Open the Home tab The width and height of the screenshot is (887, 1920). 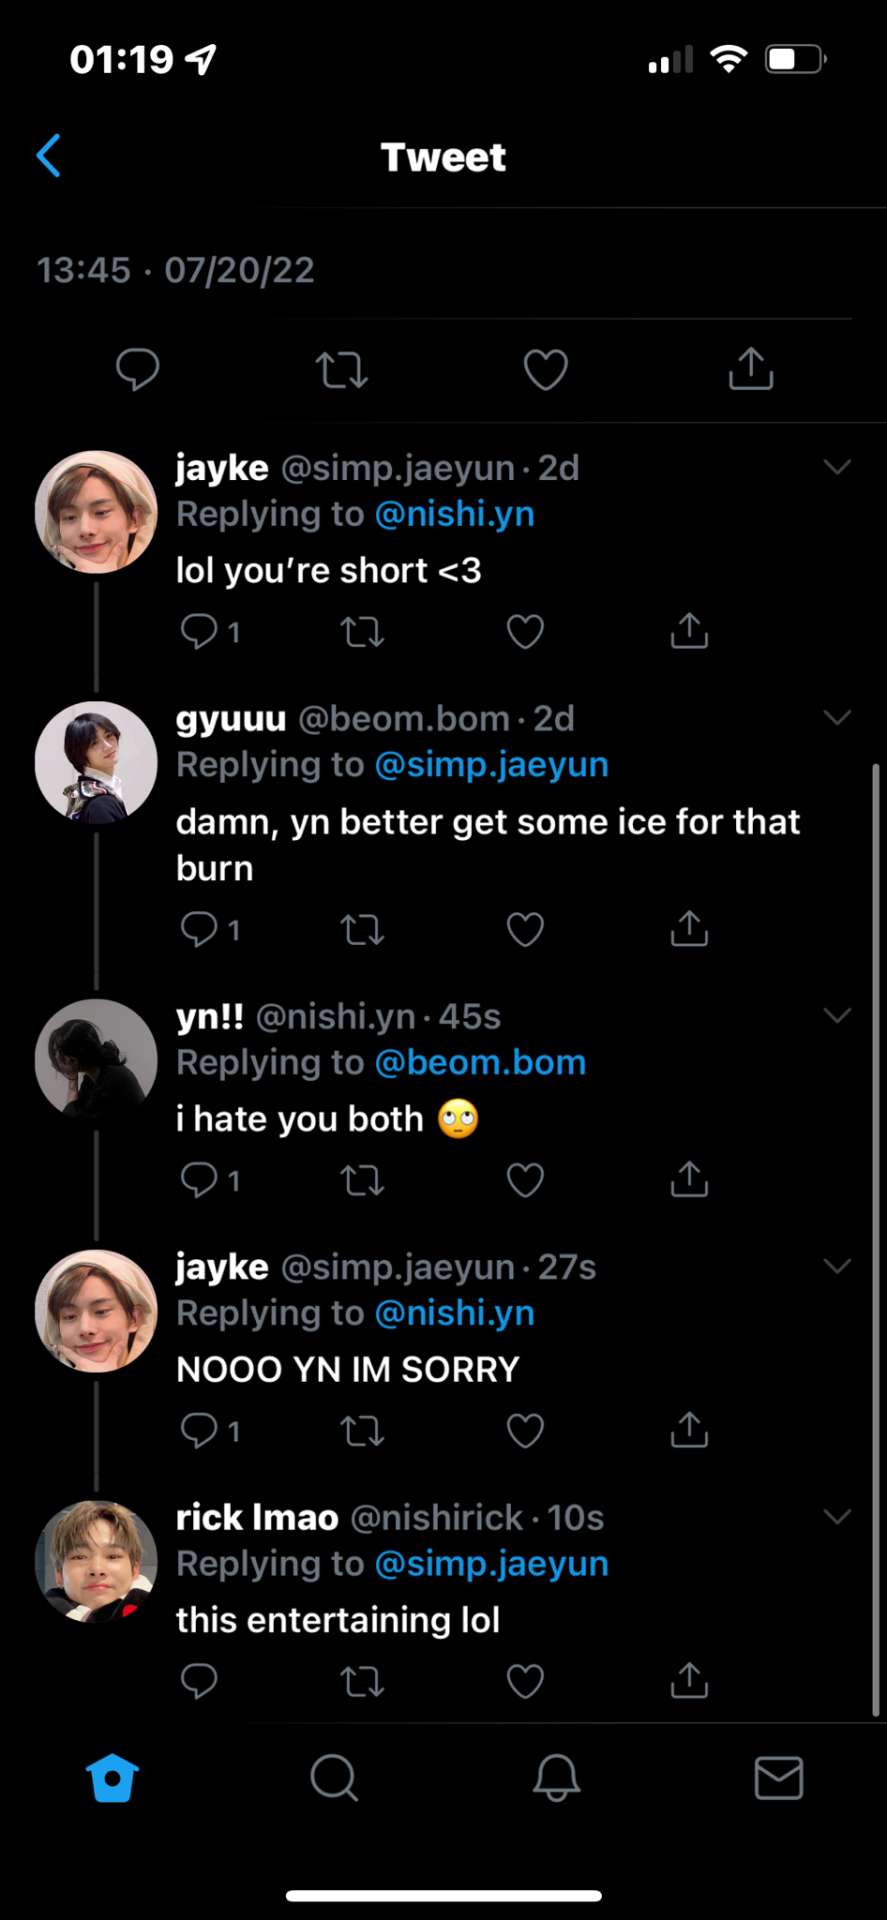point(112,1778)
